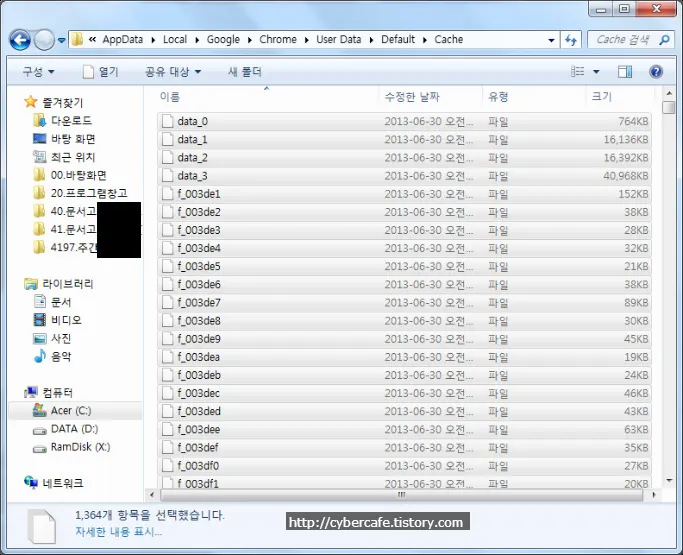This screenshot has width=683, height=555.
Task: Select the f_003de1 file
Action: pyautogui.click(x=404, y=194)
